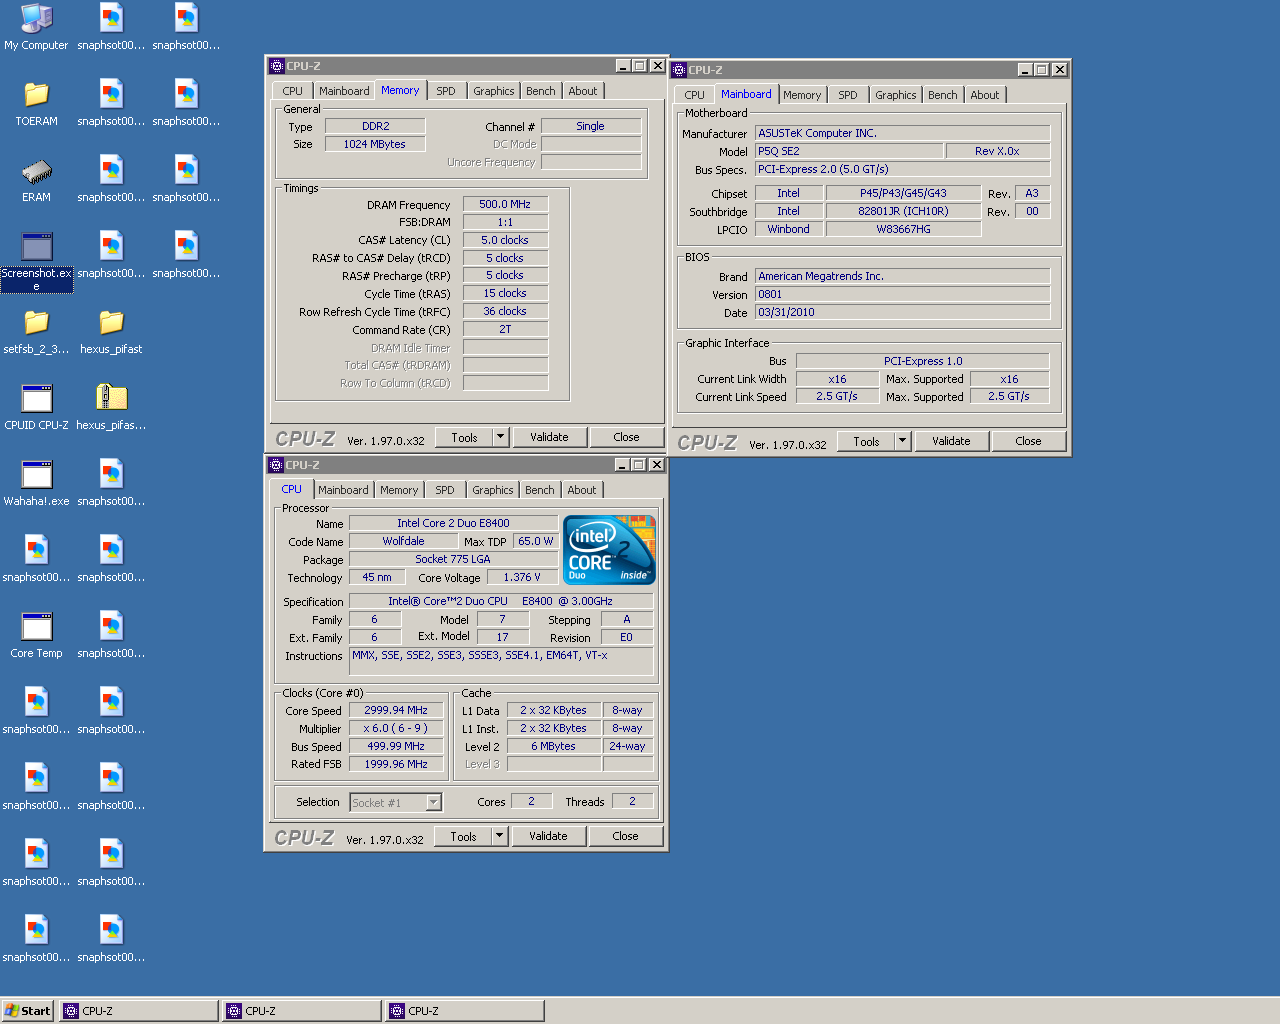Image resolution: width=1280 pixels, height=1024 pixels.
Task: Click the Intel Core 2 Duo logo
Action: (x=609, y=549)
